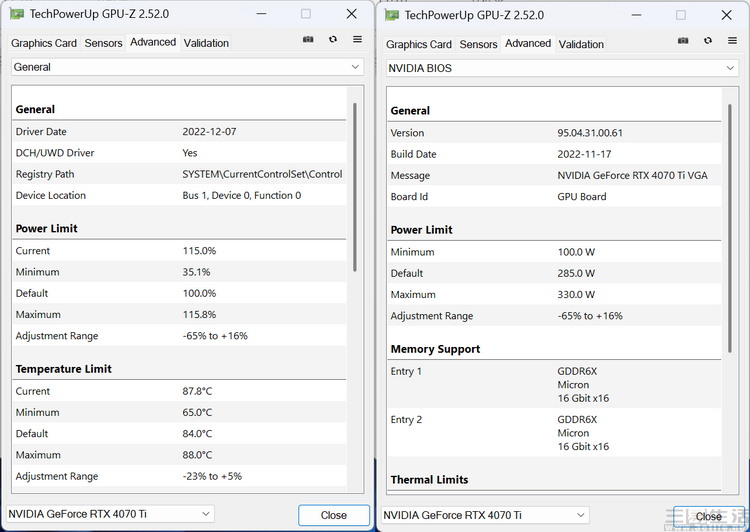Open the General dropdown in left window

[188, 67]
